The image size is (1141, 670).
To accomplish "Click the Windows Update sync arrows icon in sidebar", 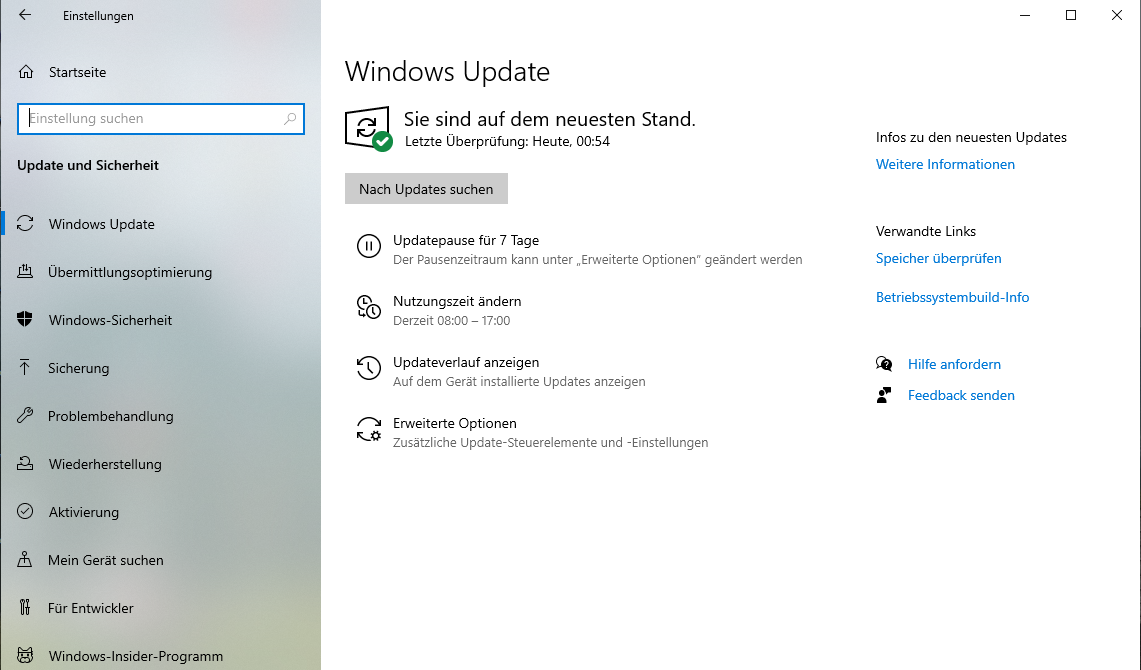I will (25, 223).
